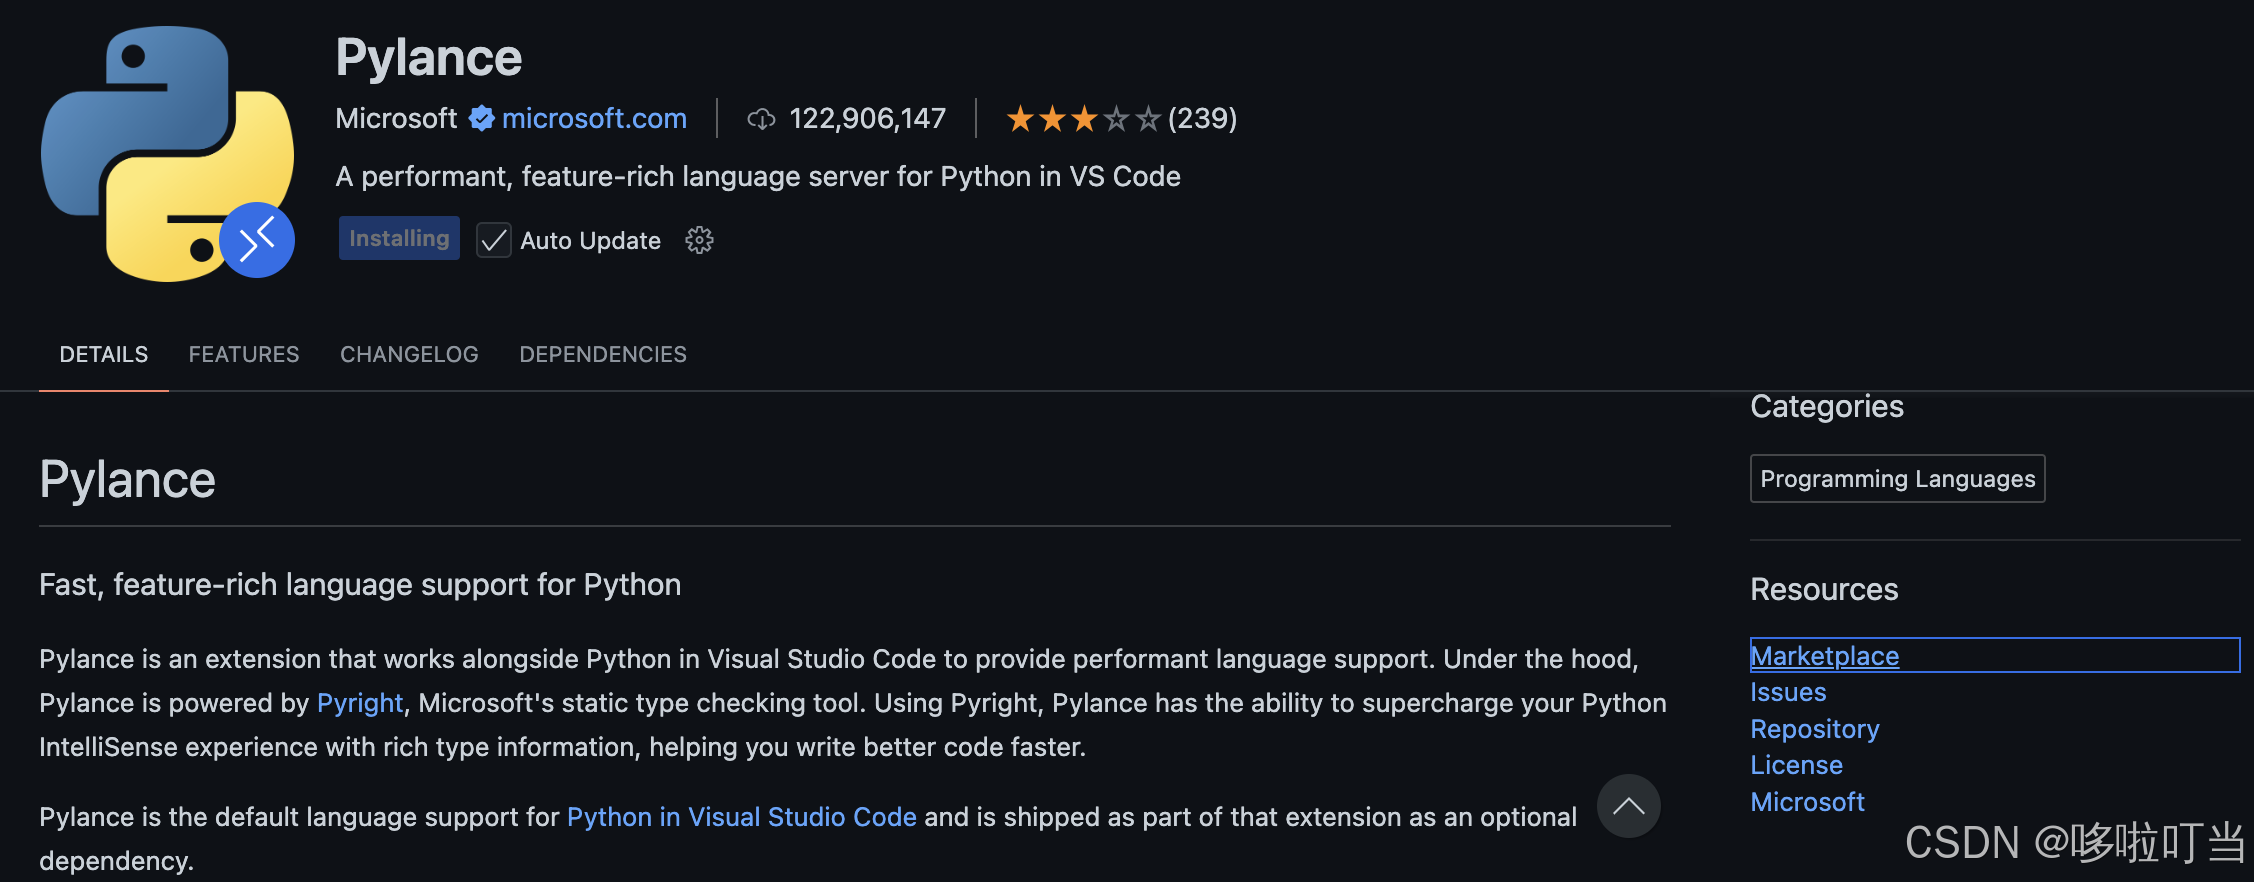This screenshot has width=2254, height=882.
Task: Click the Installing button
Action: [x=399, y=238]
